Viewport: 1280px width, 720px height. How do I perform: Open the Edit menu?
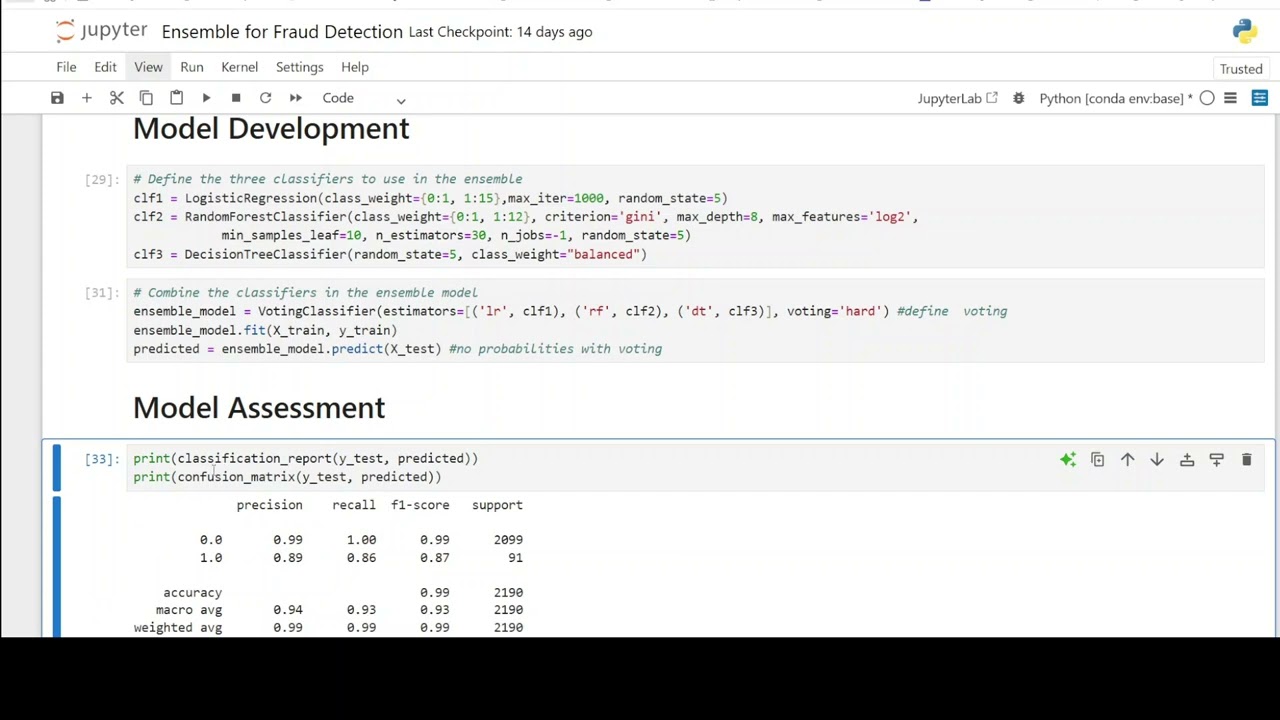105,67
